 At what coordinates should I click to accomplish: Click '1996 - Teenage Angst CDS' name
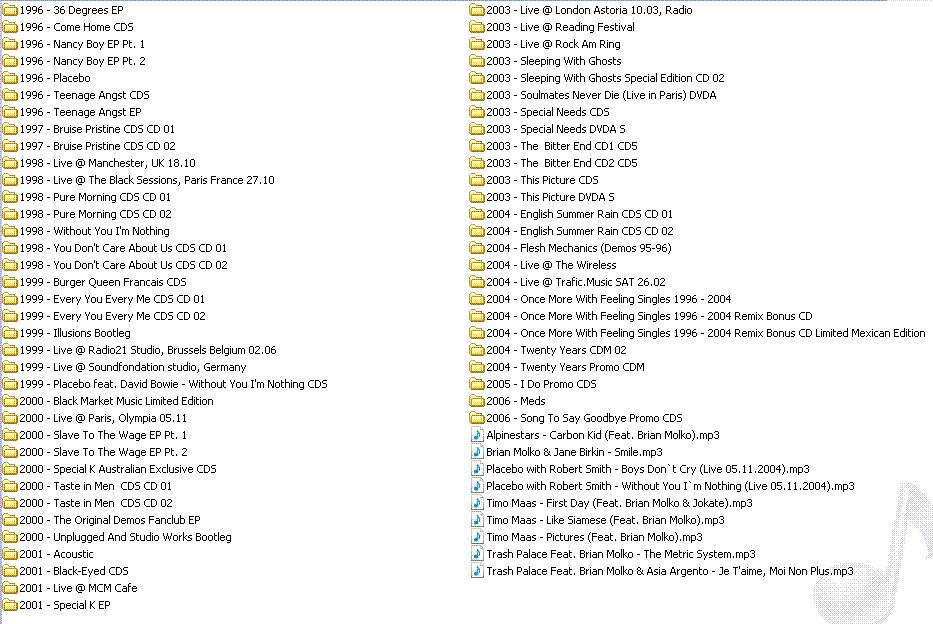(x=84, y=95)
